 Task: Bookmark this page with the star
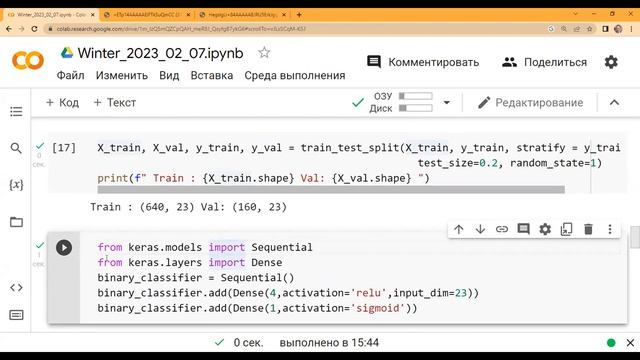[x=589, y=29]
